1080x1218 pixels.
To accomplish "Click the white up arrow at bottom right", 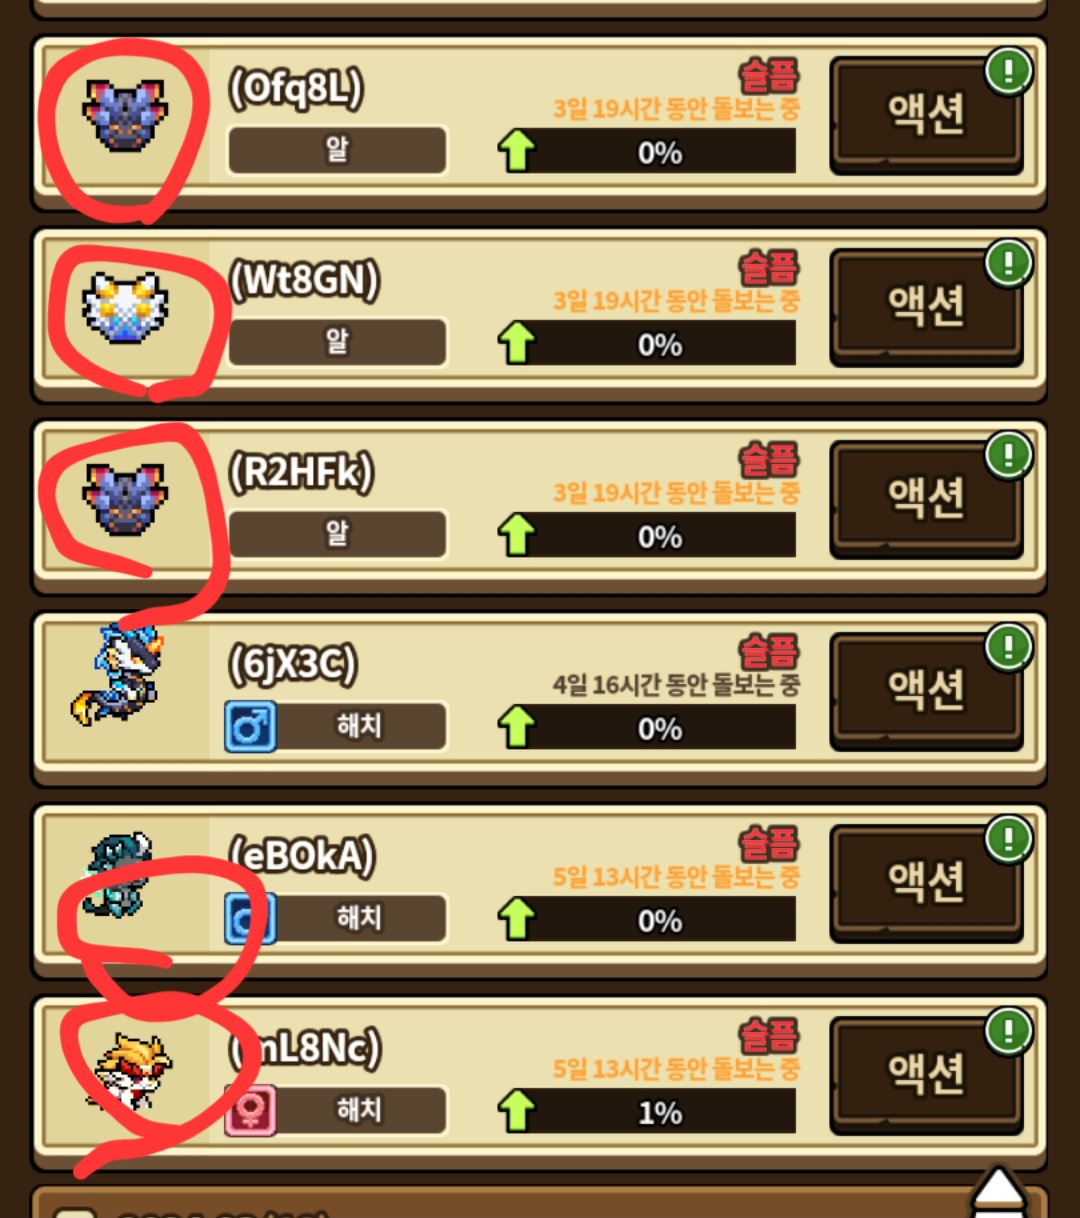I will tap(999, 1193).
